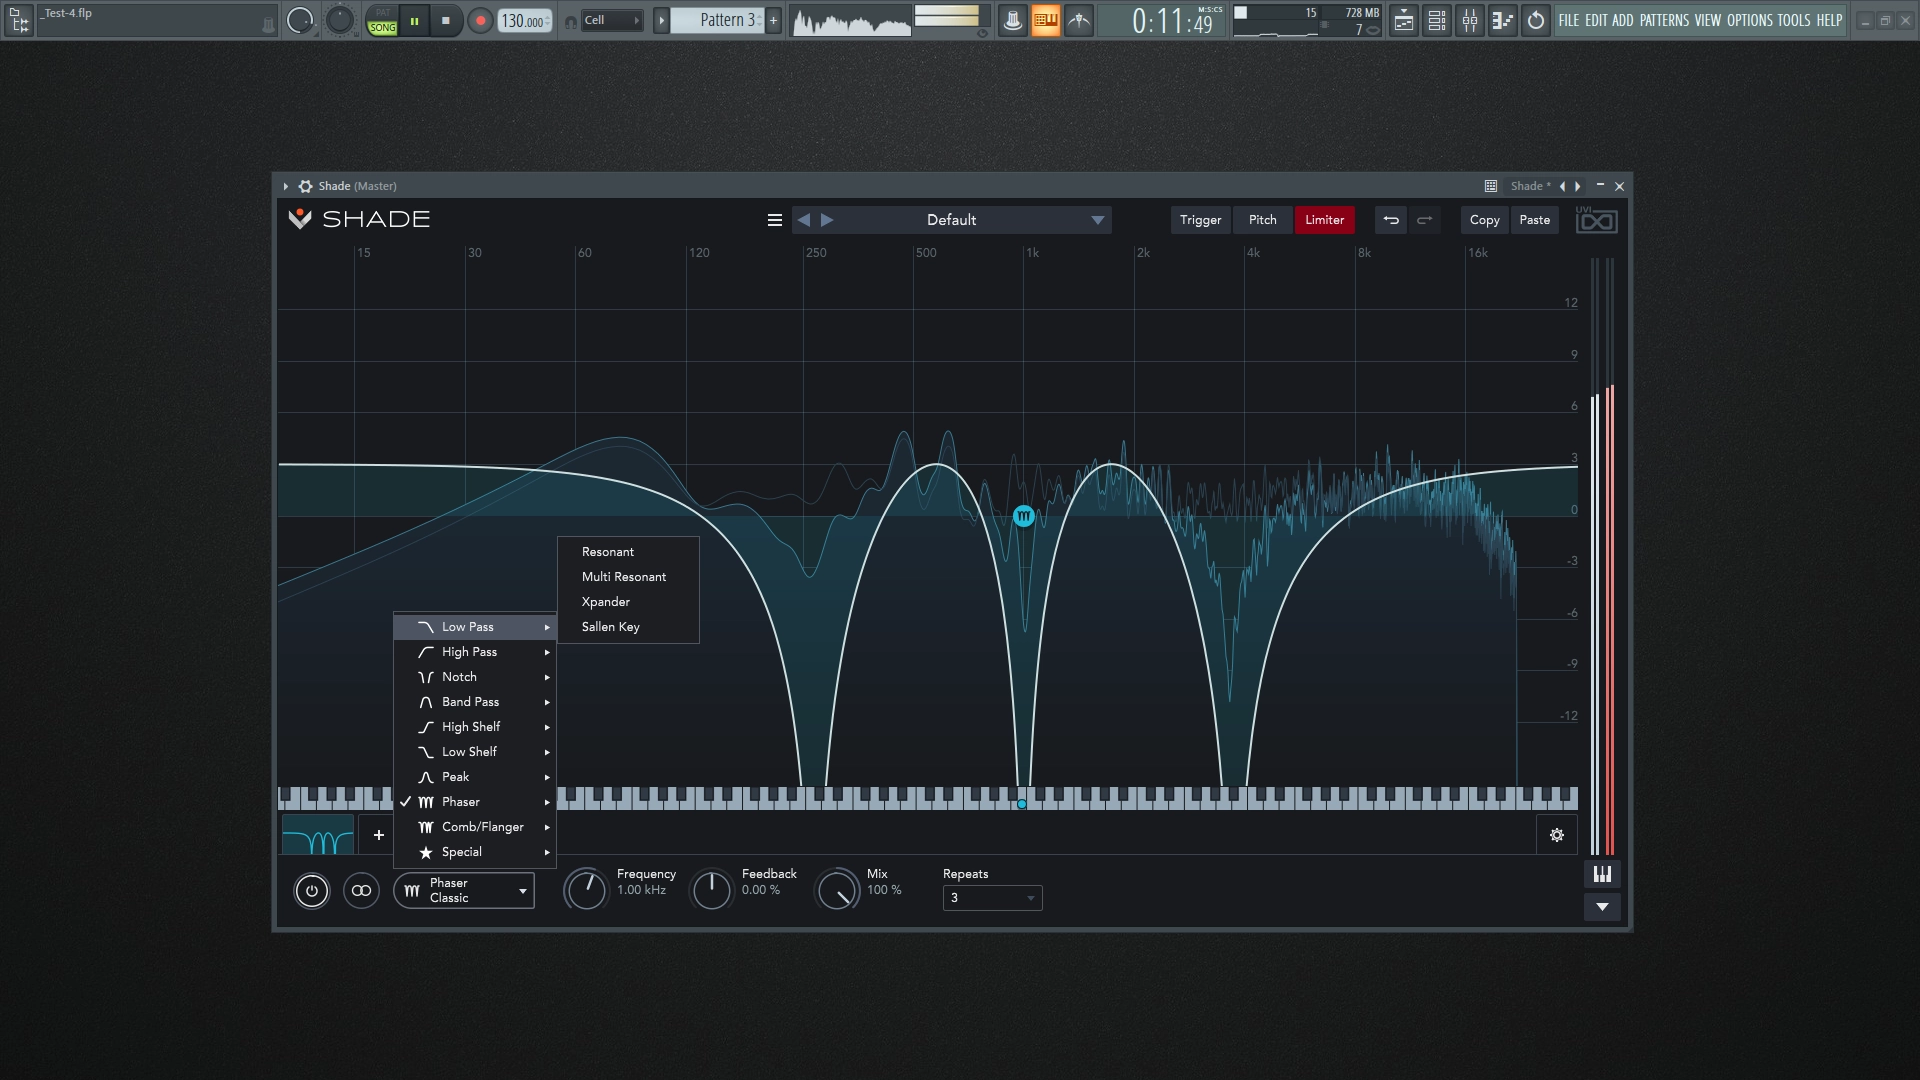
Task: Click the 130.000 tempo field
Action: 525,20
